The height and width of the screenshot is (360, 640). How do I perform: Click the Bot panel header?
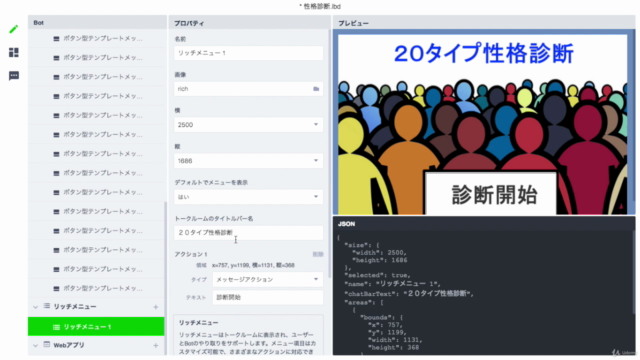(x=97, y=23)
